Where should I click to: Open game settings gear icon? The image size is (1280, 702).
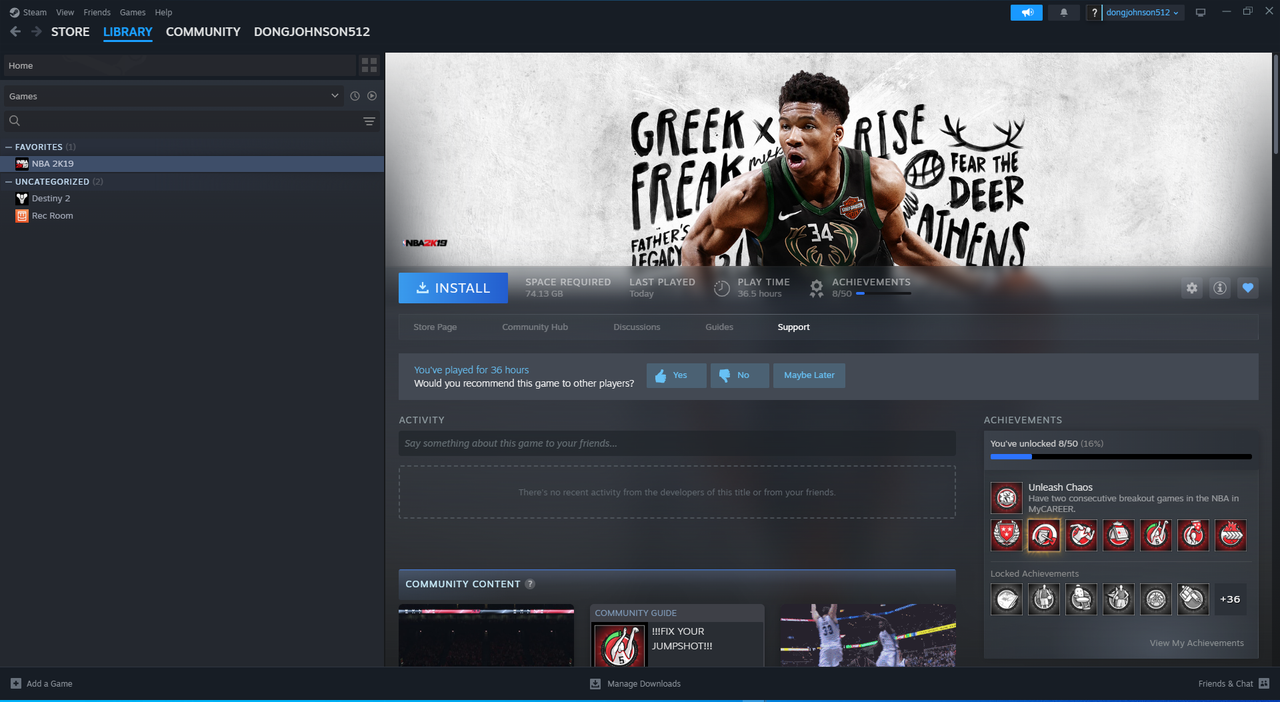tap(1191, 288)
